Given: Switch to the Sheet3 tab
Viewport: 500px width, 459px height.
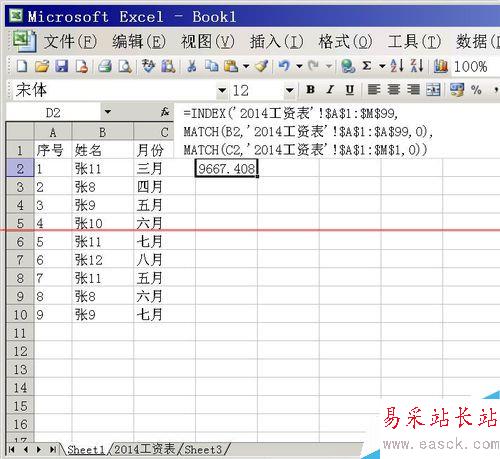Looking at the screenshot, I should 203,449.
